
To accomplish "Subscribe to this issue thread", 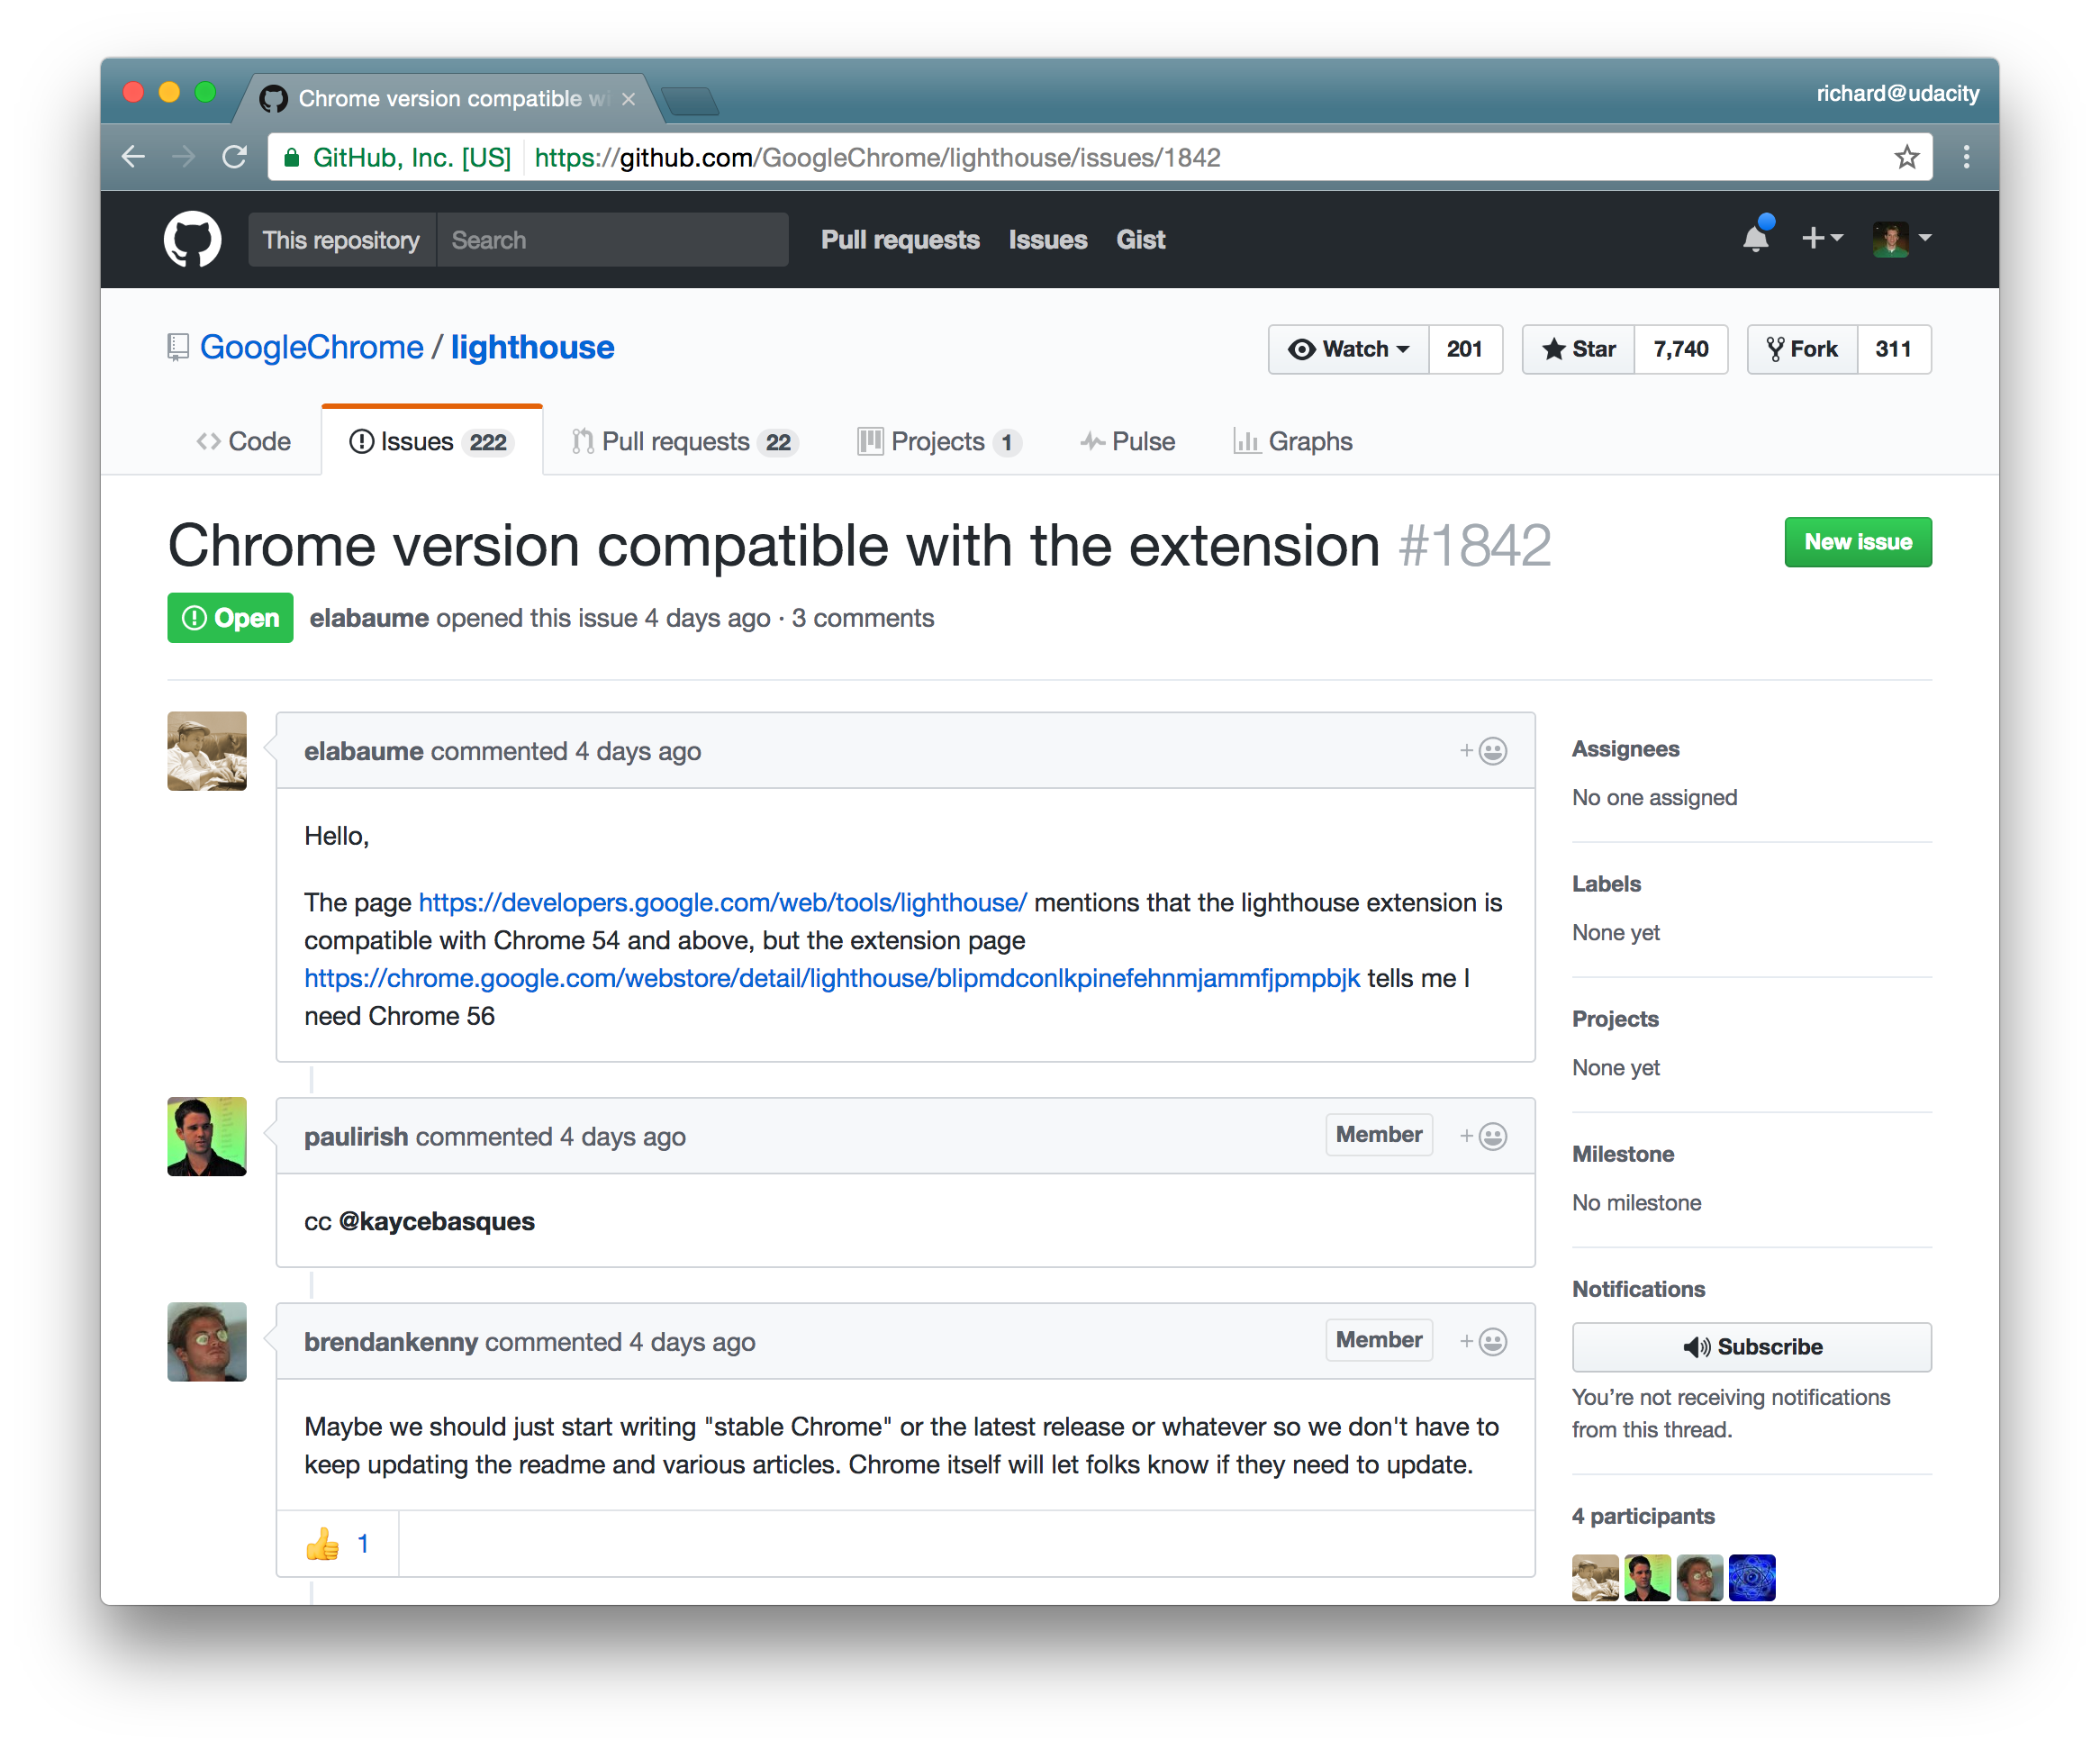I will (x=1751, y=1347).
